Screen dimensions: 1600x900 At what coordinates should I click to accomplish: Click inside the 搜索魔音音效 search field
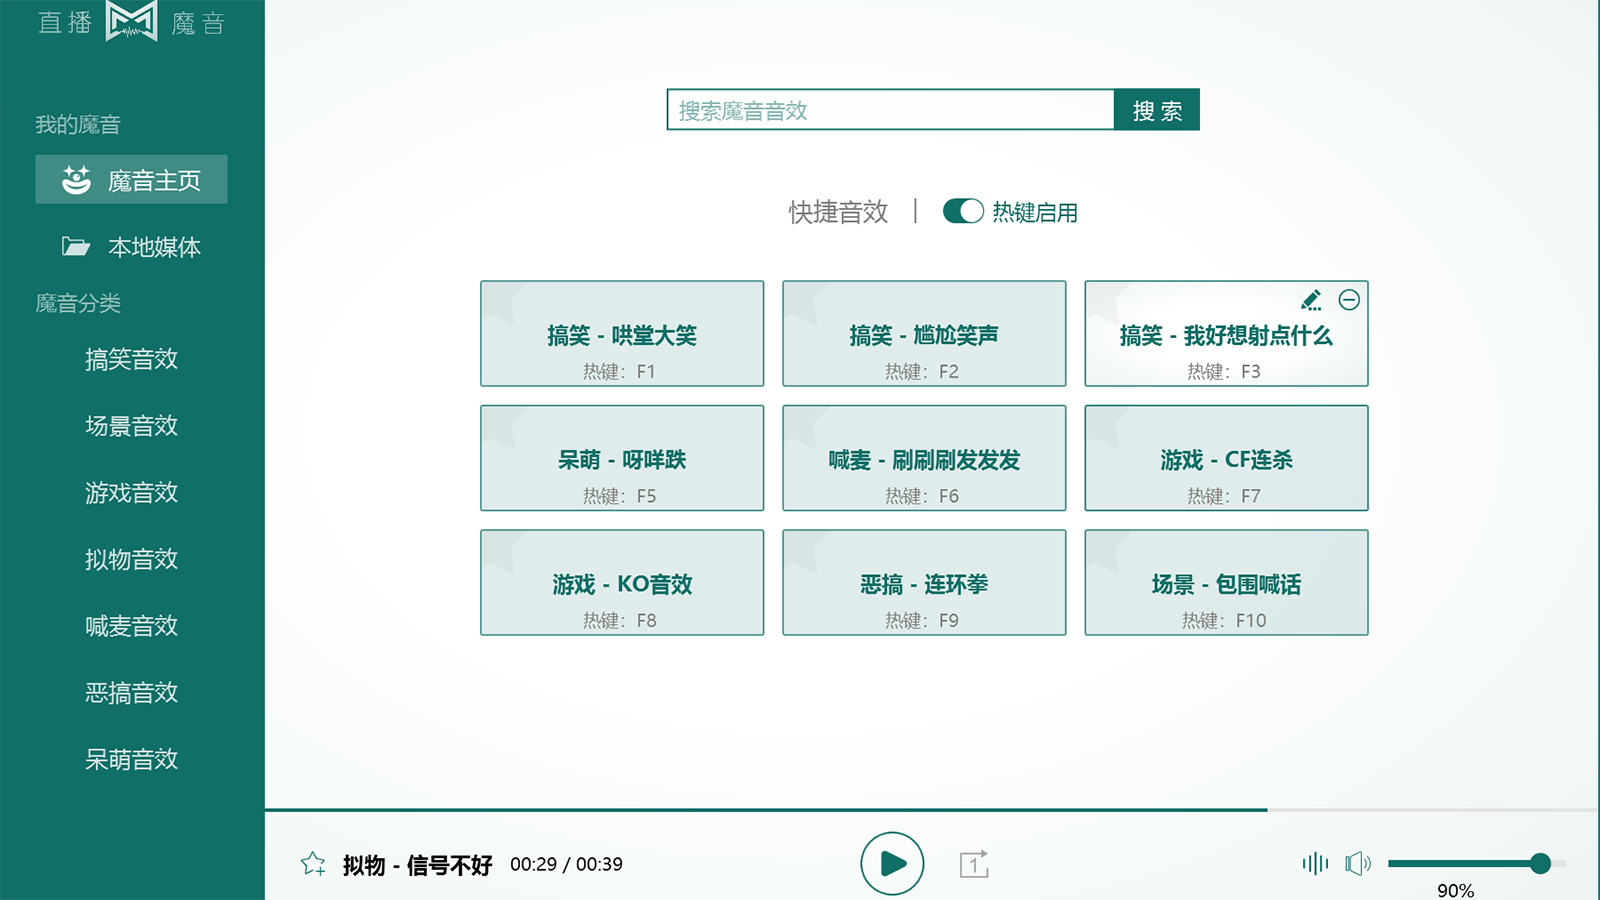(890, 110)
